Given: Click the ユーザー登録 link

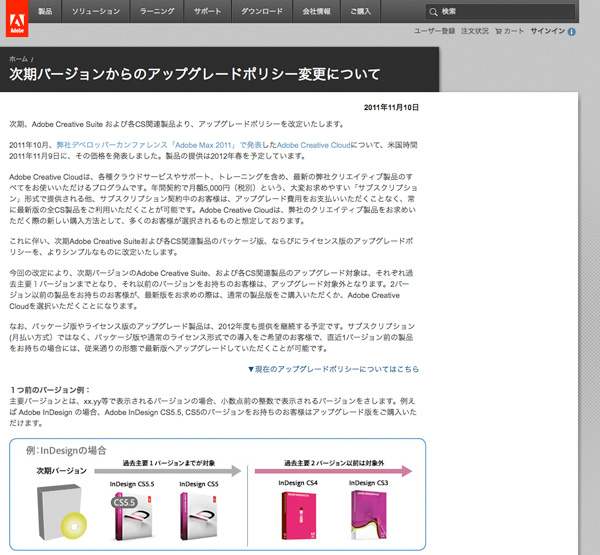Looking at the screenshot, I should click(434, 32).
